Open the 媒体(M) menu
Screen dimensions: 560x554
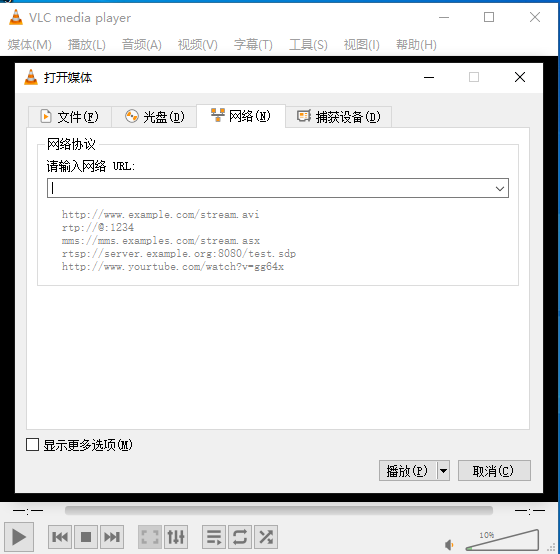30,45
